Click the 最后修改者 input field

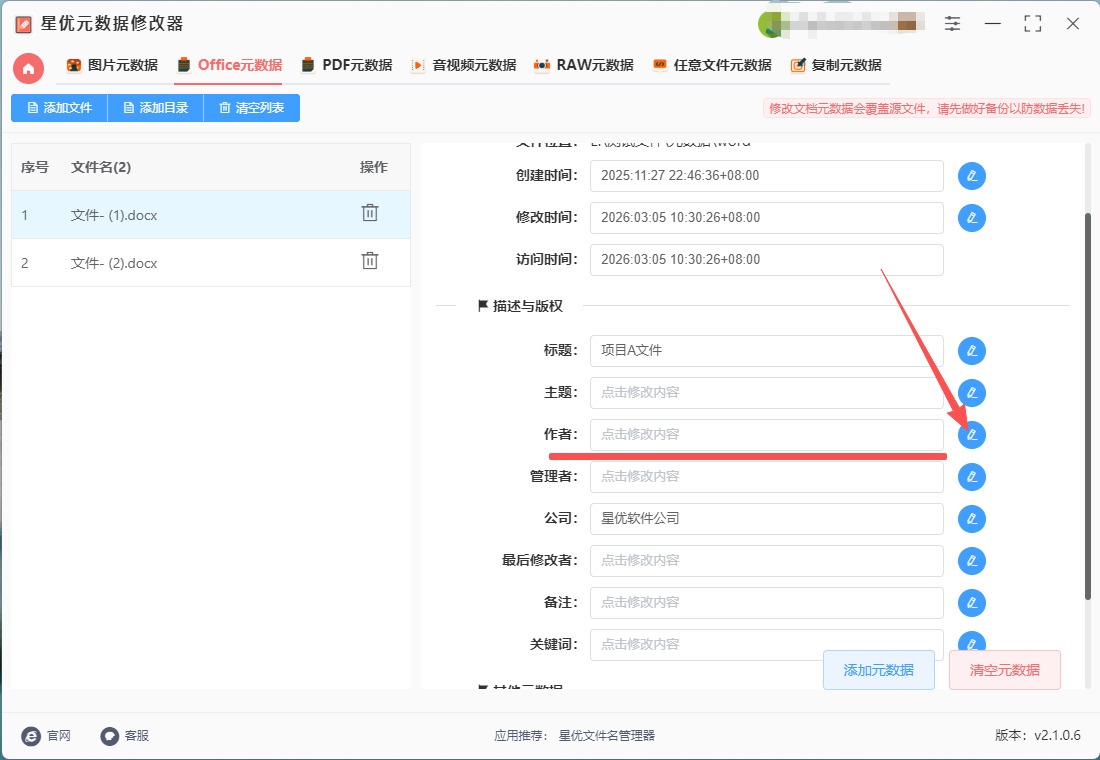[x=767, y=561]
